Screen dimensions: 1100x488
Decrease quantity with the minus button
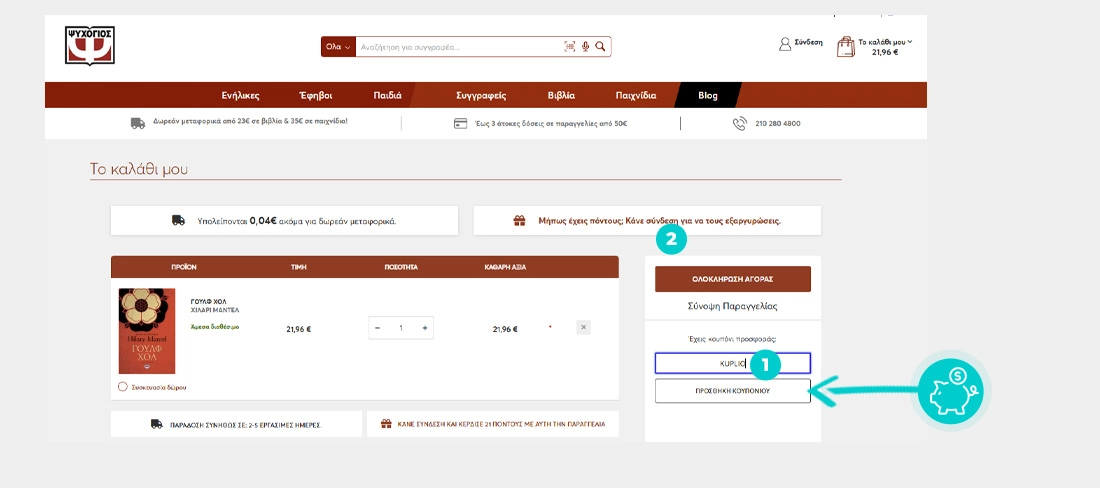pos(377,328)
